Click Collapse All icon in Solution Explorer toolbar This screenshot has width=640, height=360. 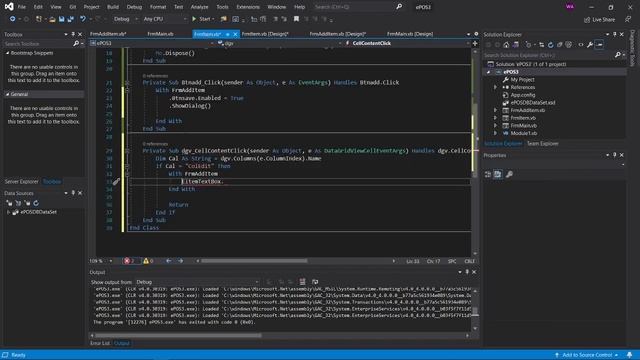pyautogui.click(x=560, y=45)
